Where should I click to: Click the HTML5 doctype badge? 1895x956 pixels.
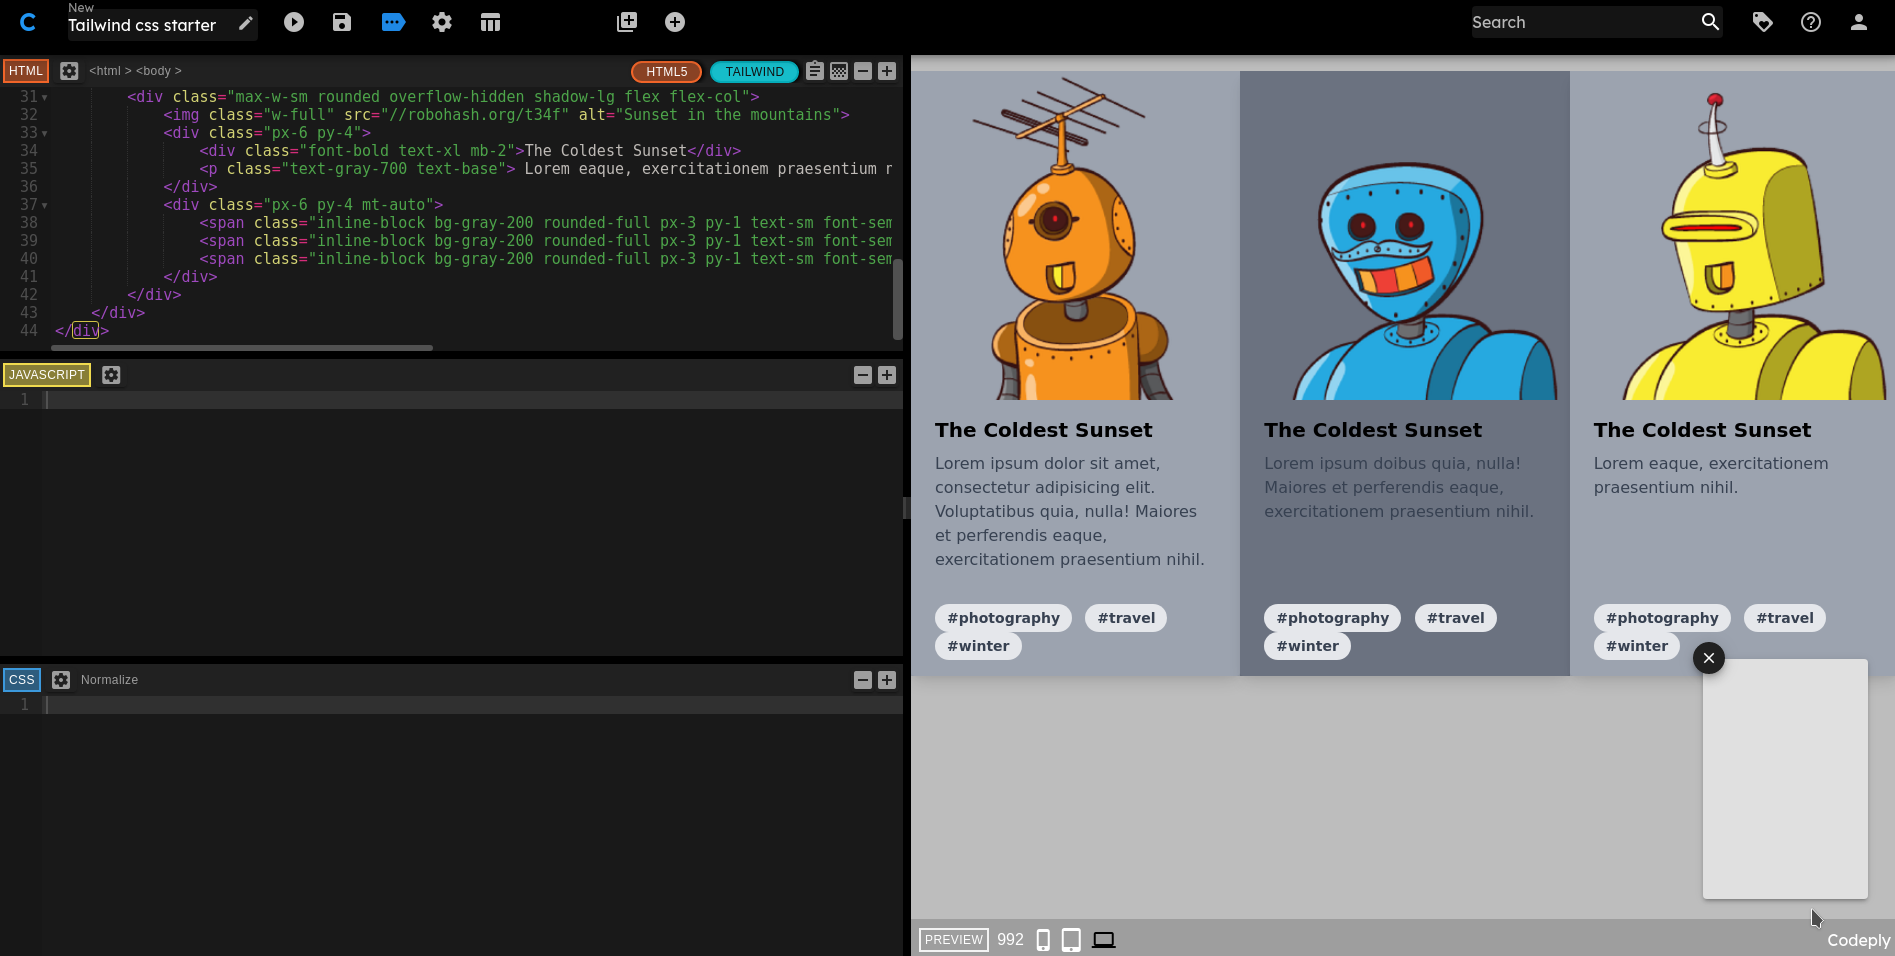click(x=666, y=72)
